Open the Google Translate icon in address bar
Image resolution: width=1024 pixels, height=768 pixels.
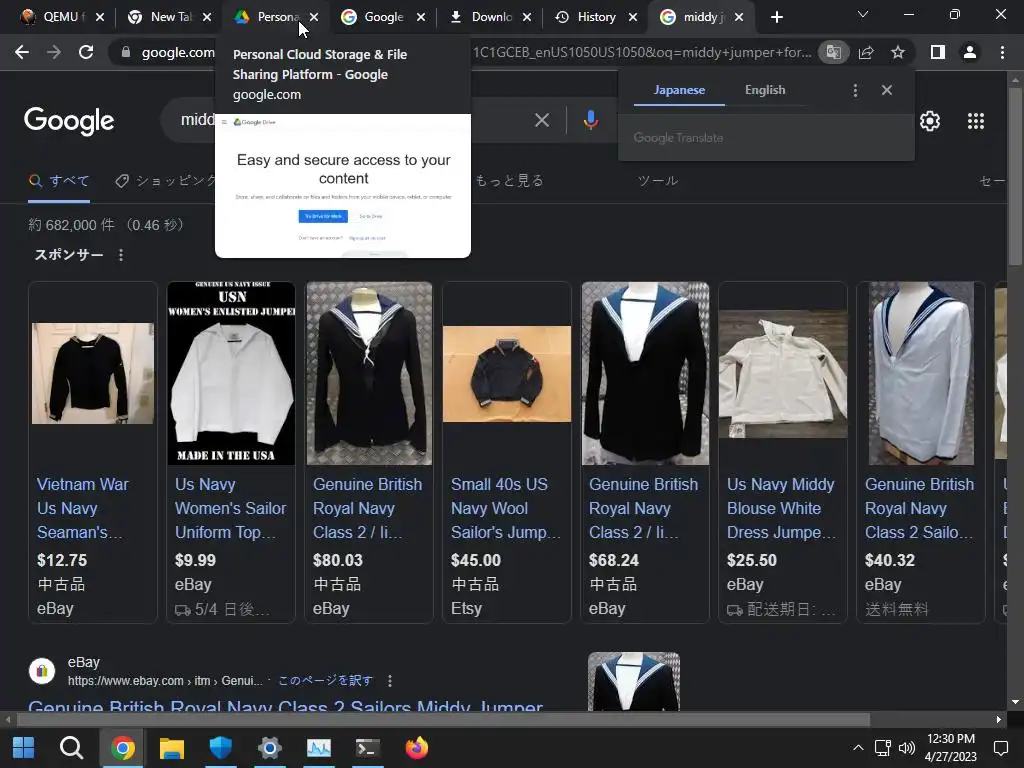click(833, 52)
